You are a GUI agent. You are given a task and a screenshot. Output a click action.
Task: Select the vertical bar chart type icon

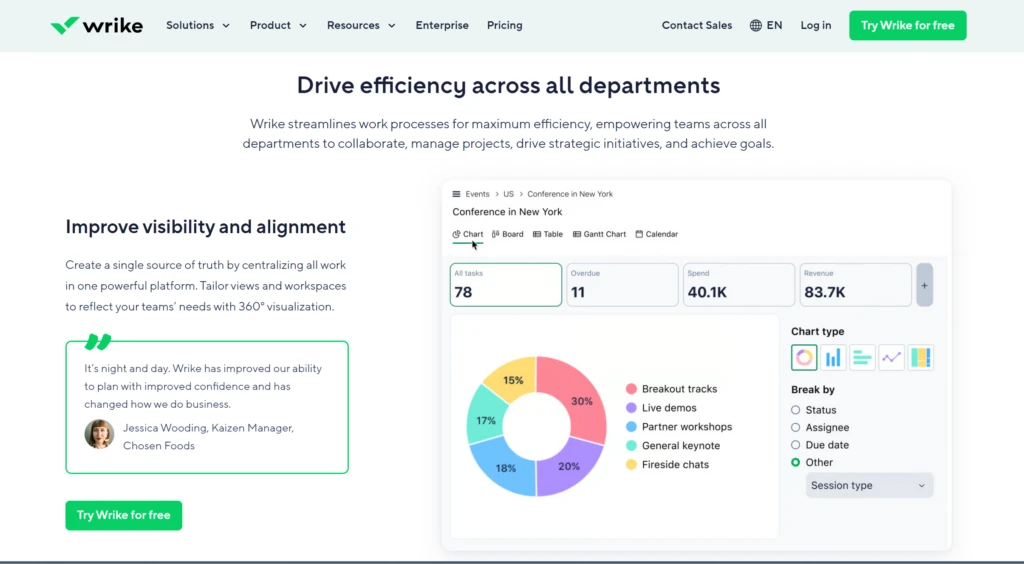(x=833, y=357)
